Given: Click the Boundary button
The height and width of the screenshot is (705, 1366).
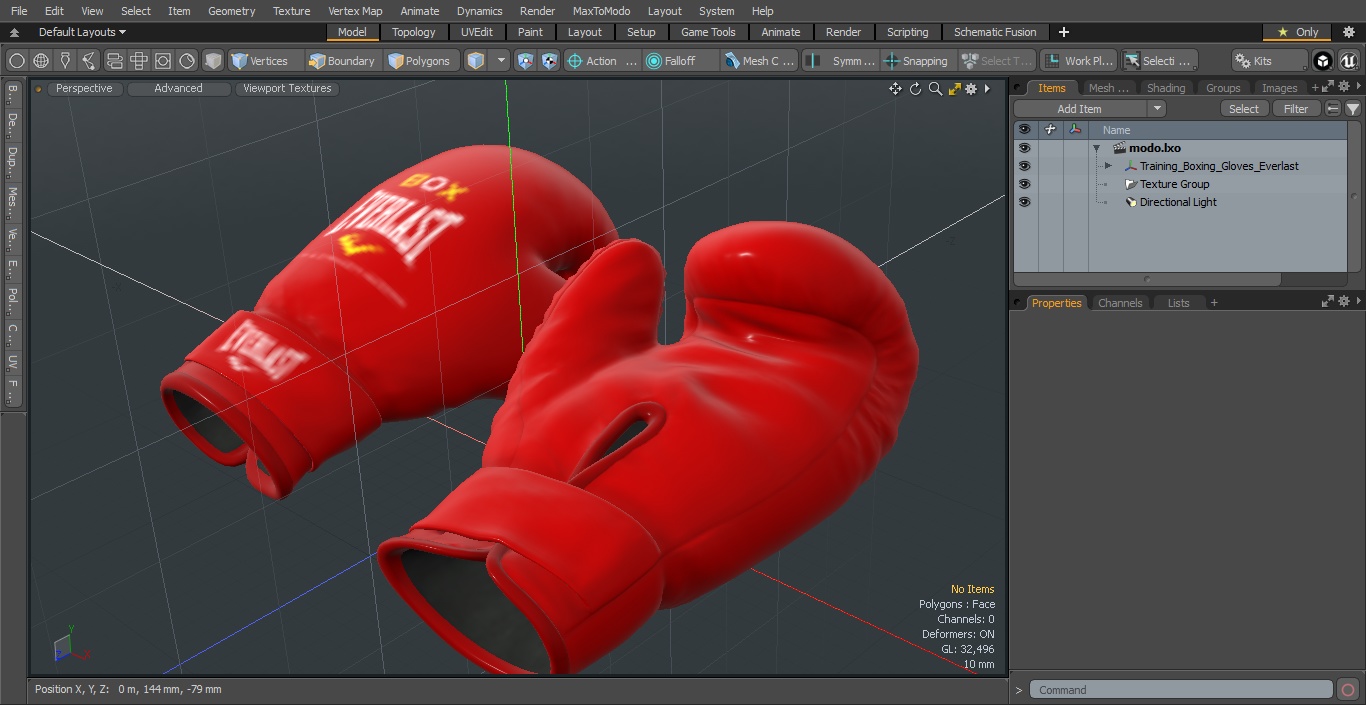Looking at the screenshot, I should [343, 61].
